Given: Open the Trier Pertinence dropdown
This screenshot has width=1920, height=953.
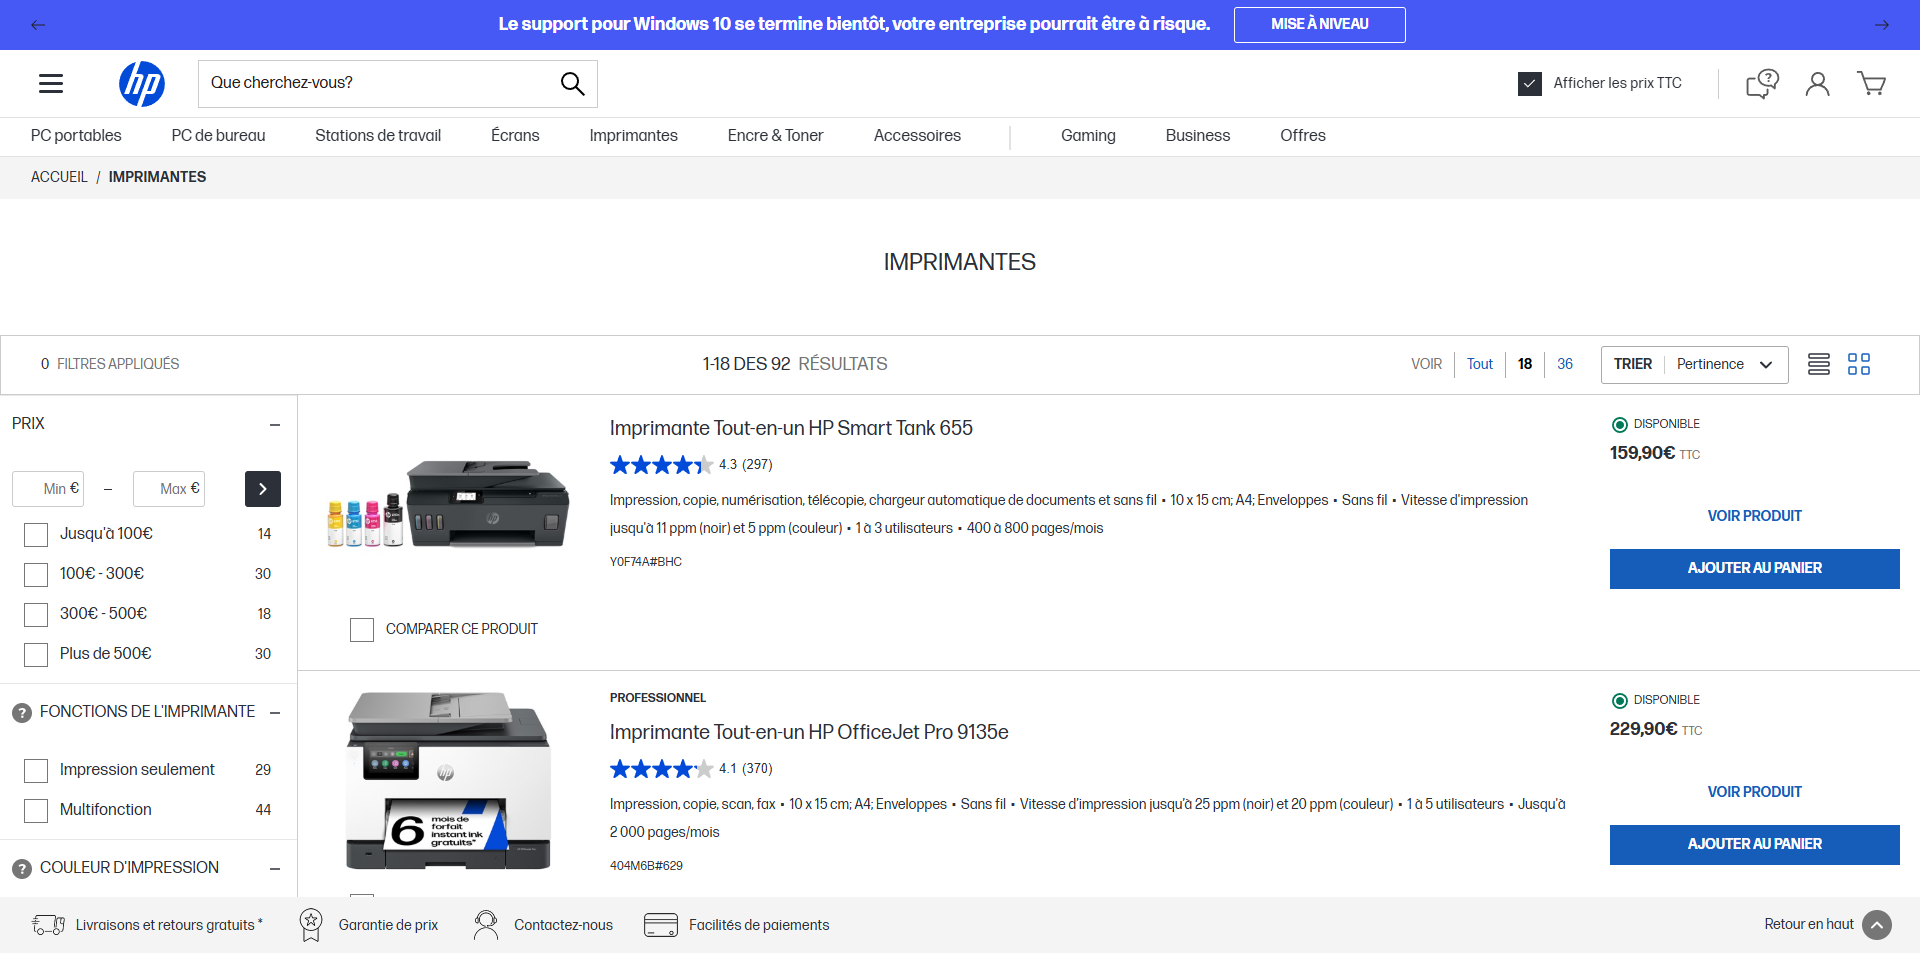Looking at the screenshot, I should click(1694, 364).
